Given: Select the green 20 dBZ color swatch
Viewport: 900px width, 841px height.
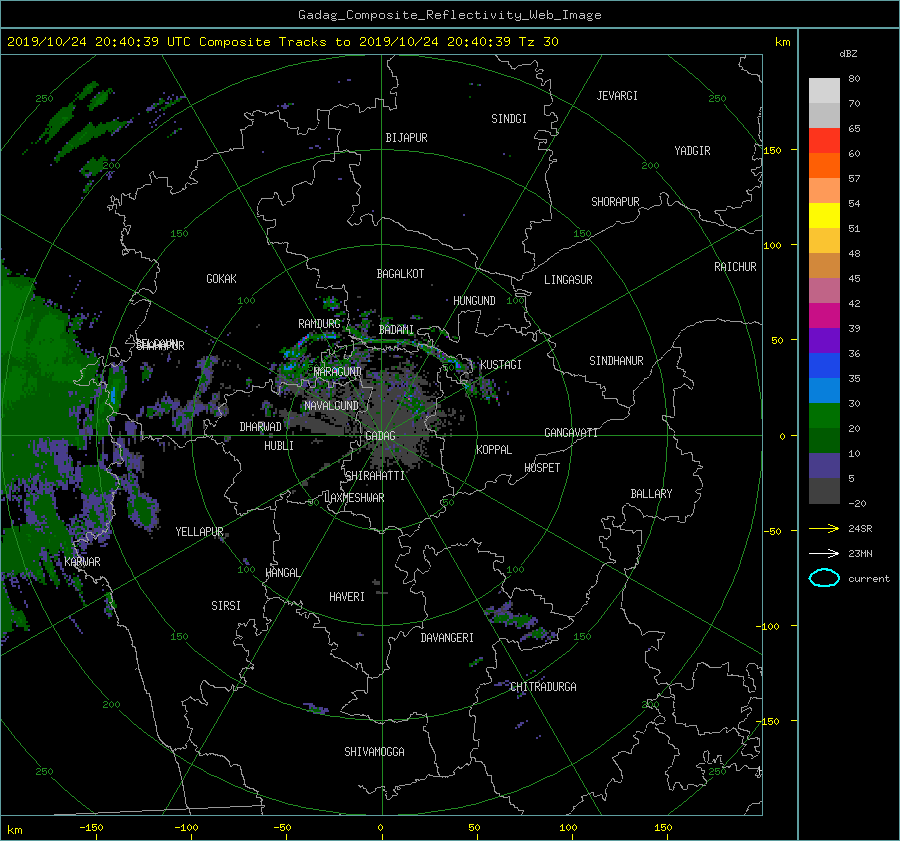Looking at the screenshot, I should 824,416.
